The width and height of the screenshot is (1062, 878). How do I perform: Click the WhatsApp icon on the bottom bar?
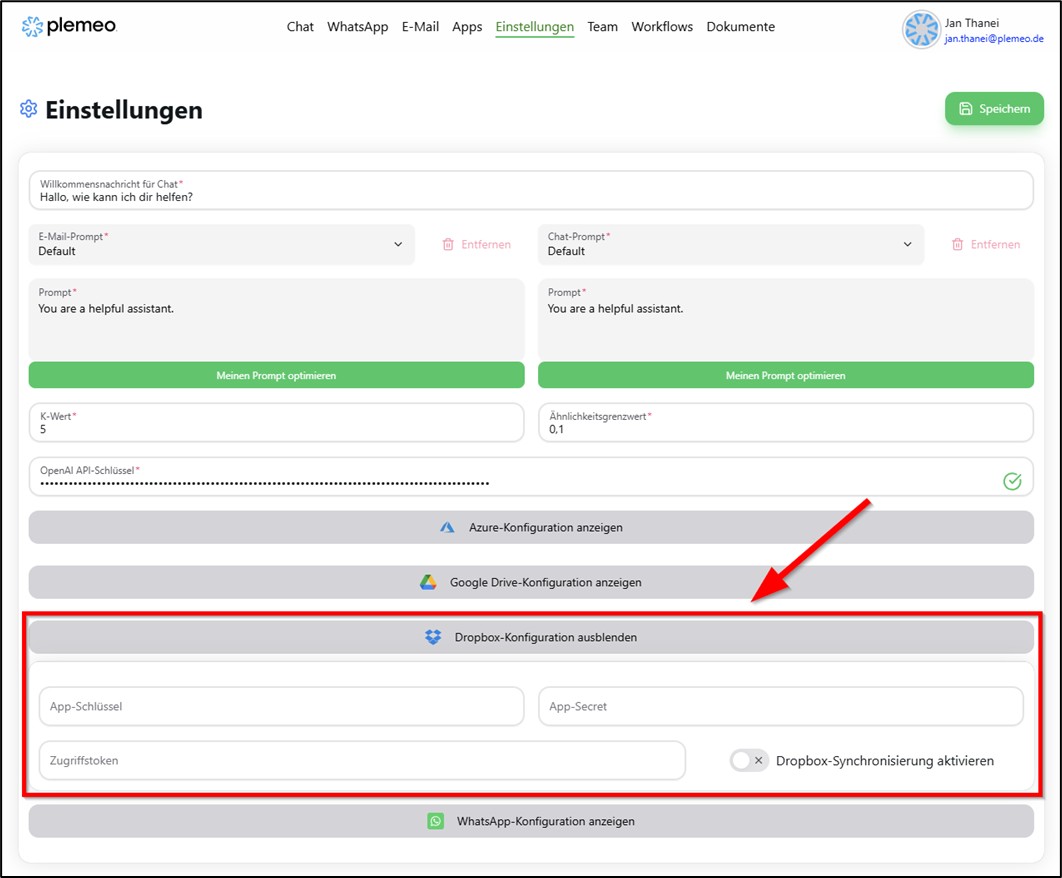[437, 821]
